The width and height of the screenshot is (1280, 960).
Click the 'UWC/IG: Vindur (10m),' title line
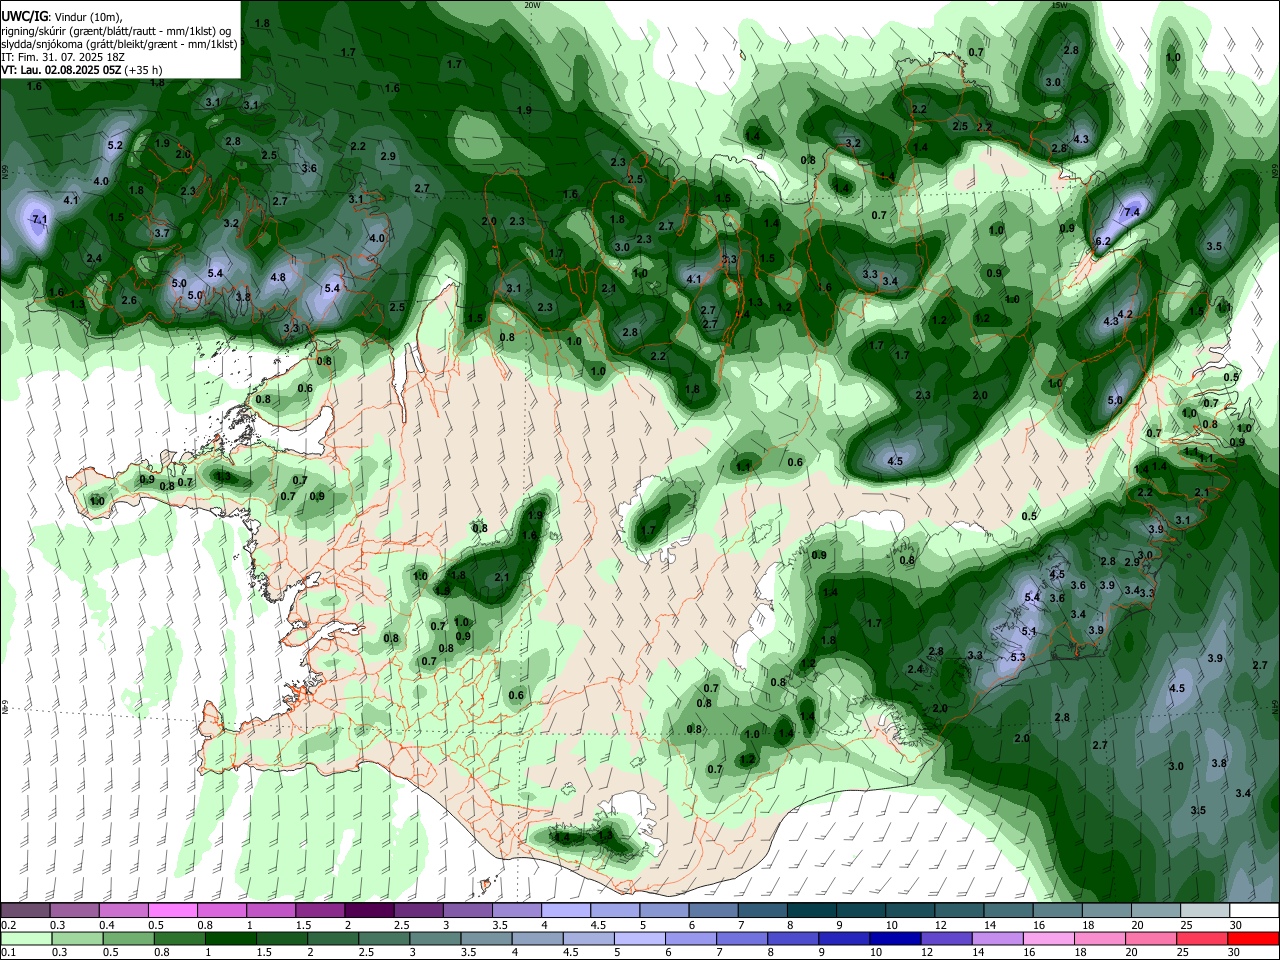click(x=62, y=17)
